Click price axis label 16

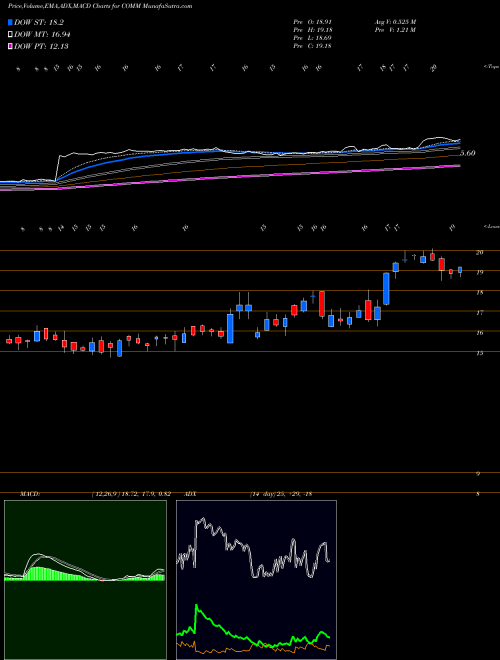point(479,333)
